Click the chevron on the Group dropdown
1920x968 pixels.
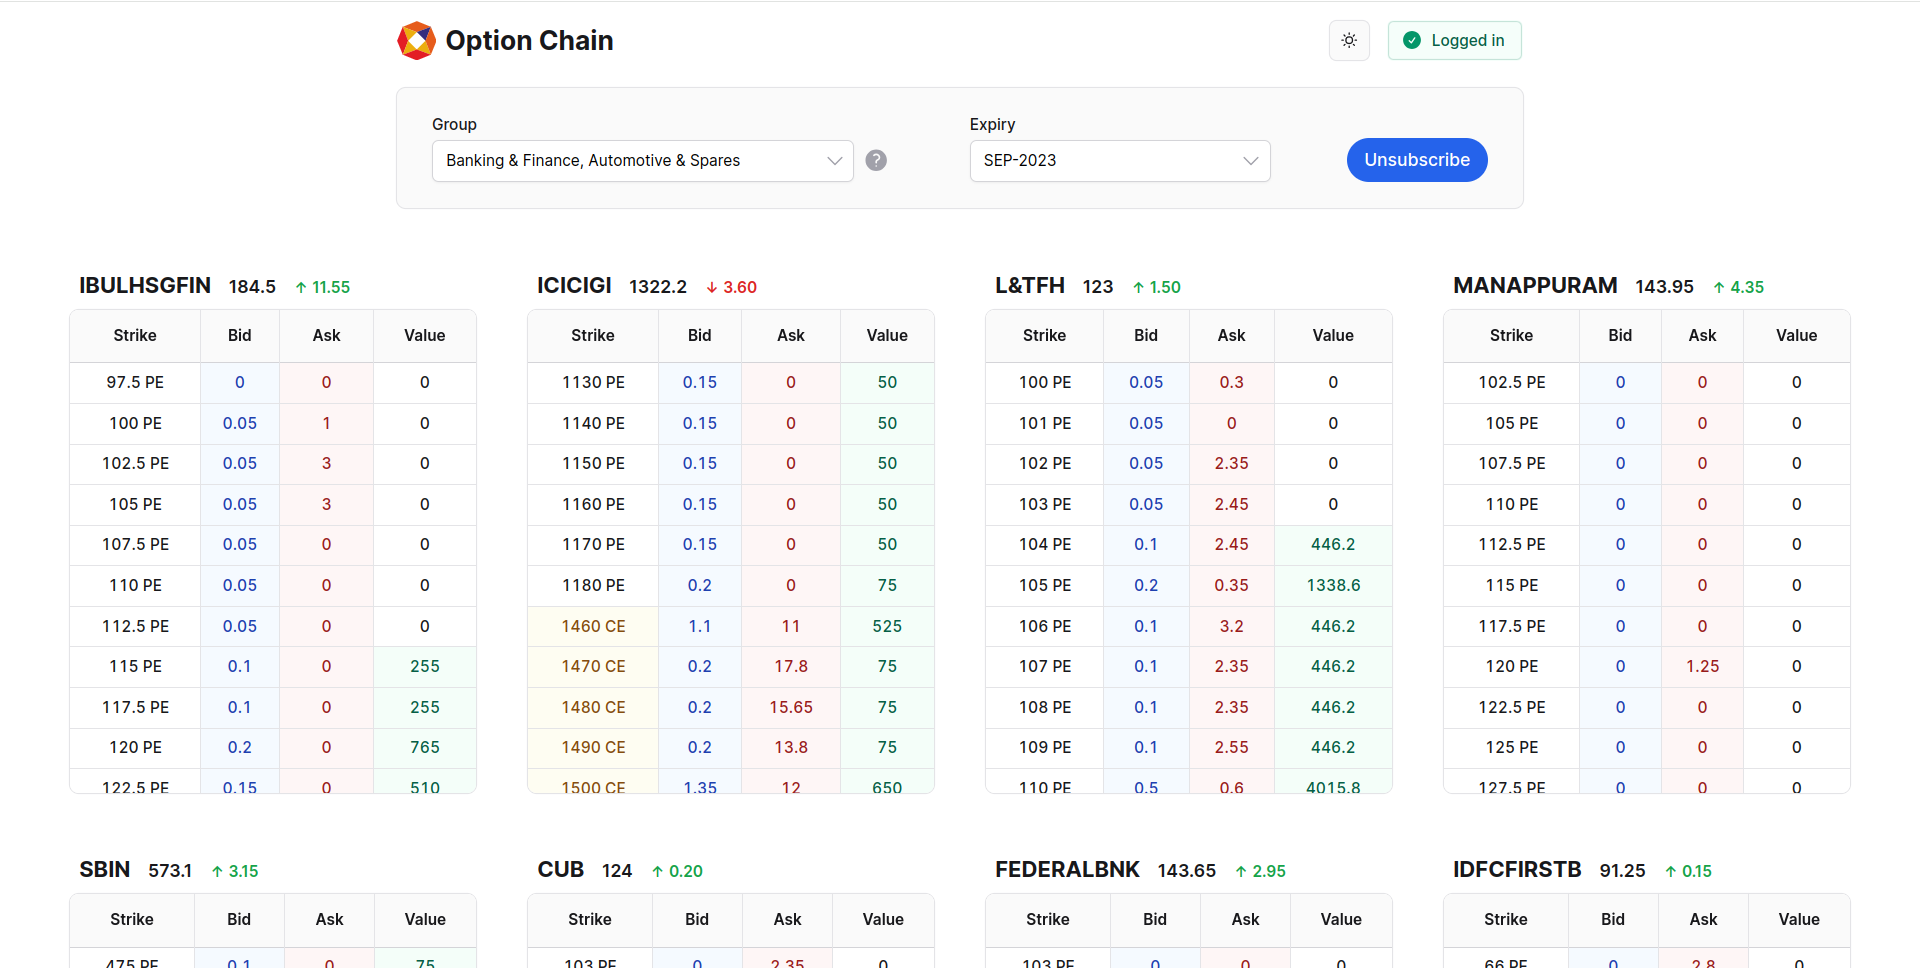click(835, 160)
